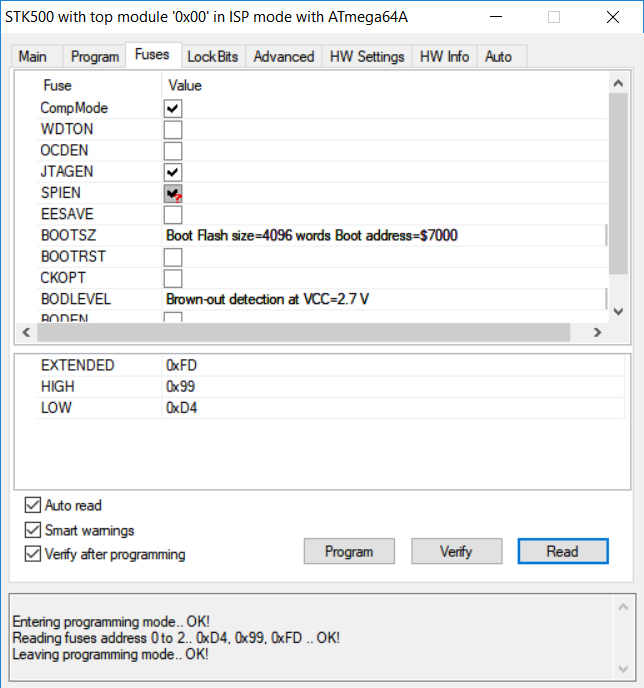Screen dimensions: 644x688
Task: Select the LOW fuse byte label
Action: (56, 408)
